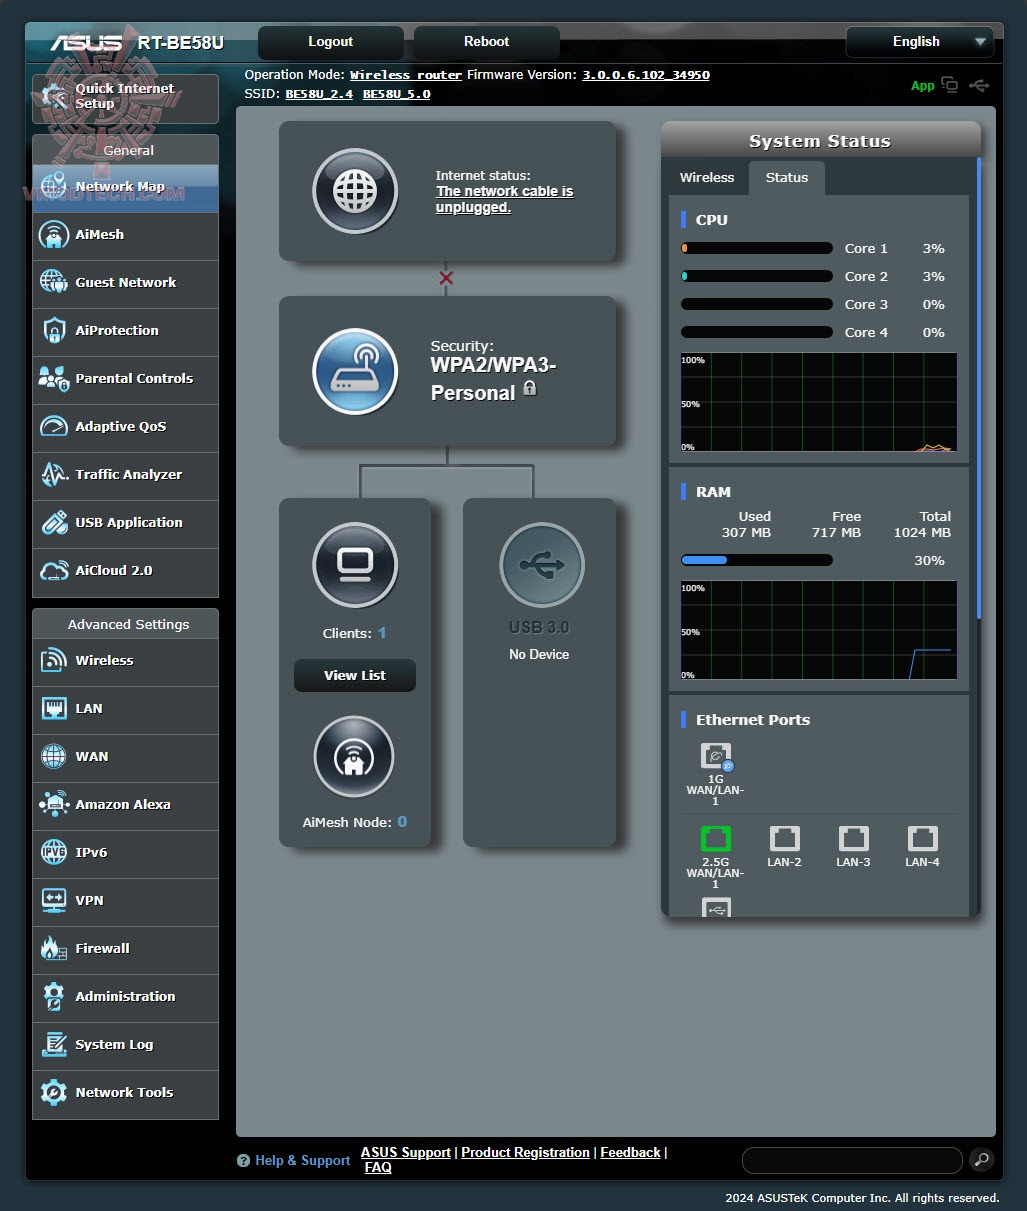Open the Feedback link
Image resolution: width=1027 pixels, height=1211 pixels.
[631, 1152]
